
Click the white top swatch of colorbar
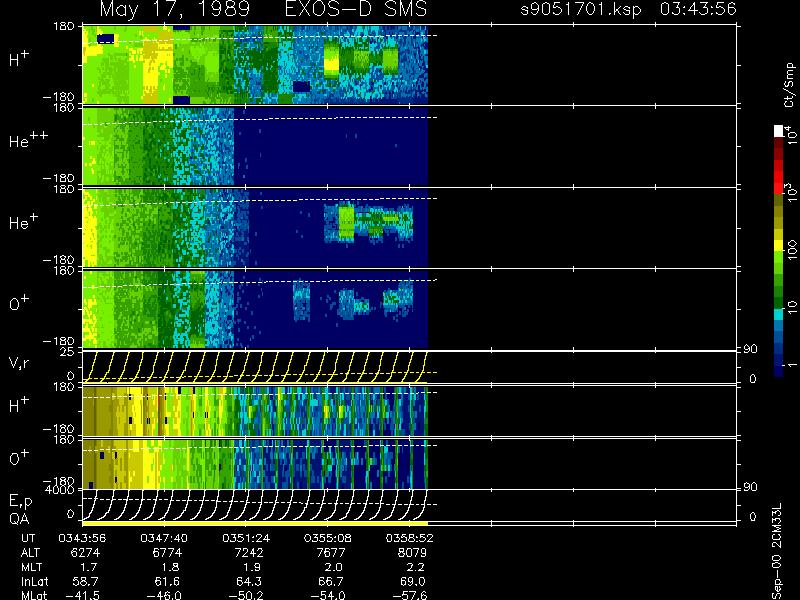[x=779, y=132]
